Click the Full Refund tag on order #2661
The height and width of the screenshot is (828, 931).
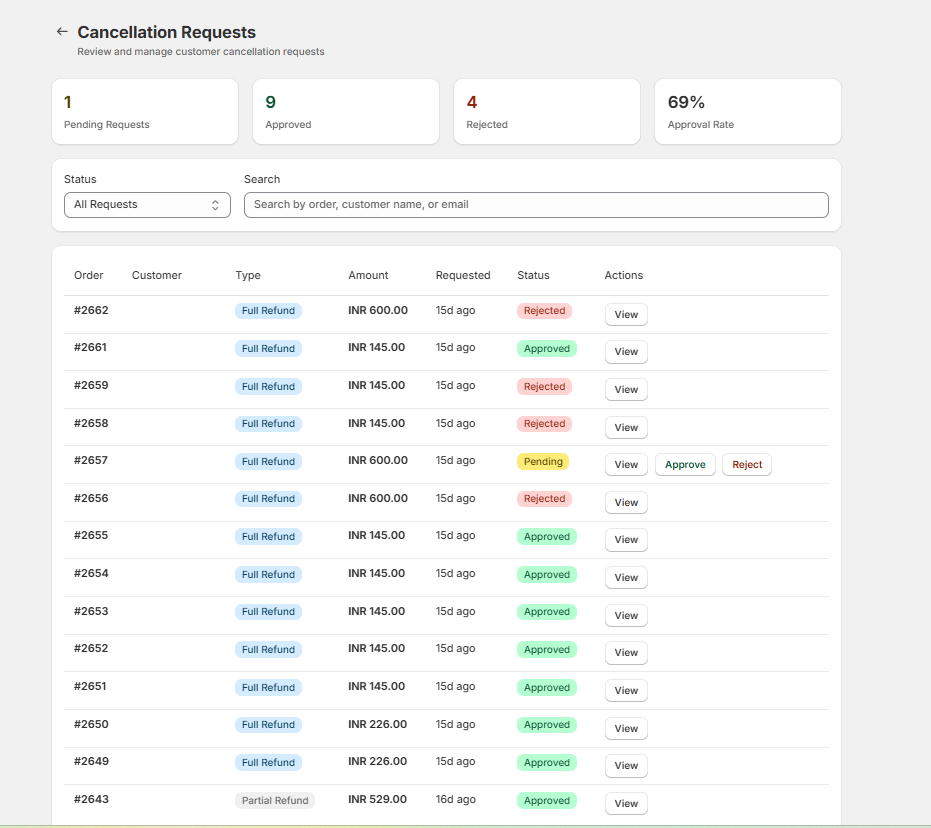[x=268, y=348]
